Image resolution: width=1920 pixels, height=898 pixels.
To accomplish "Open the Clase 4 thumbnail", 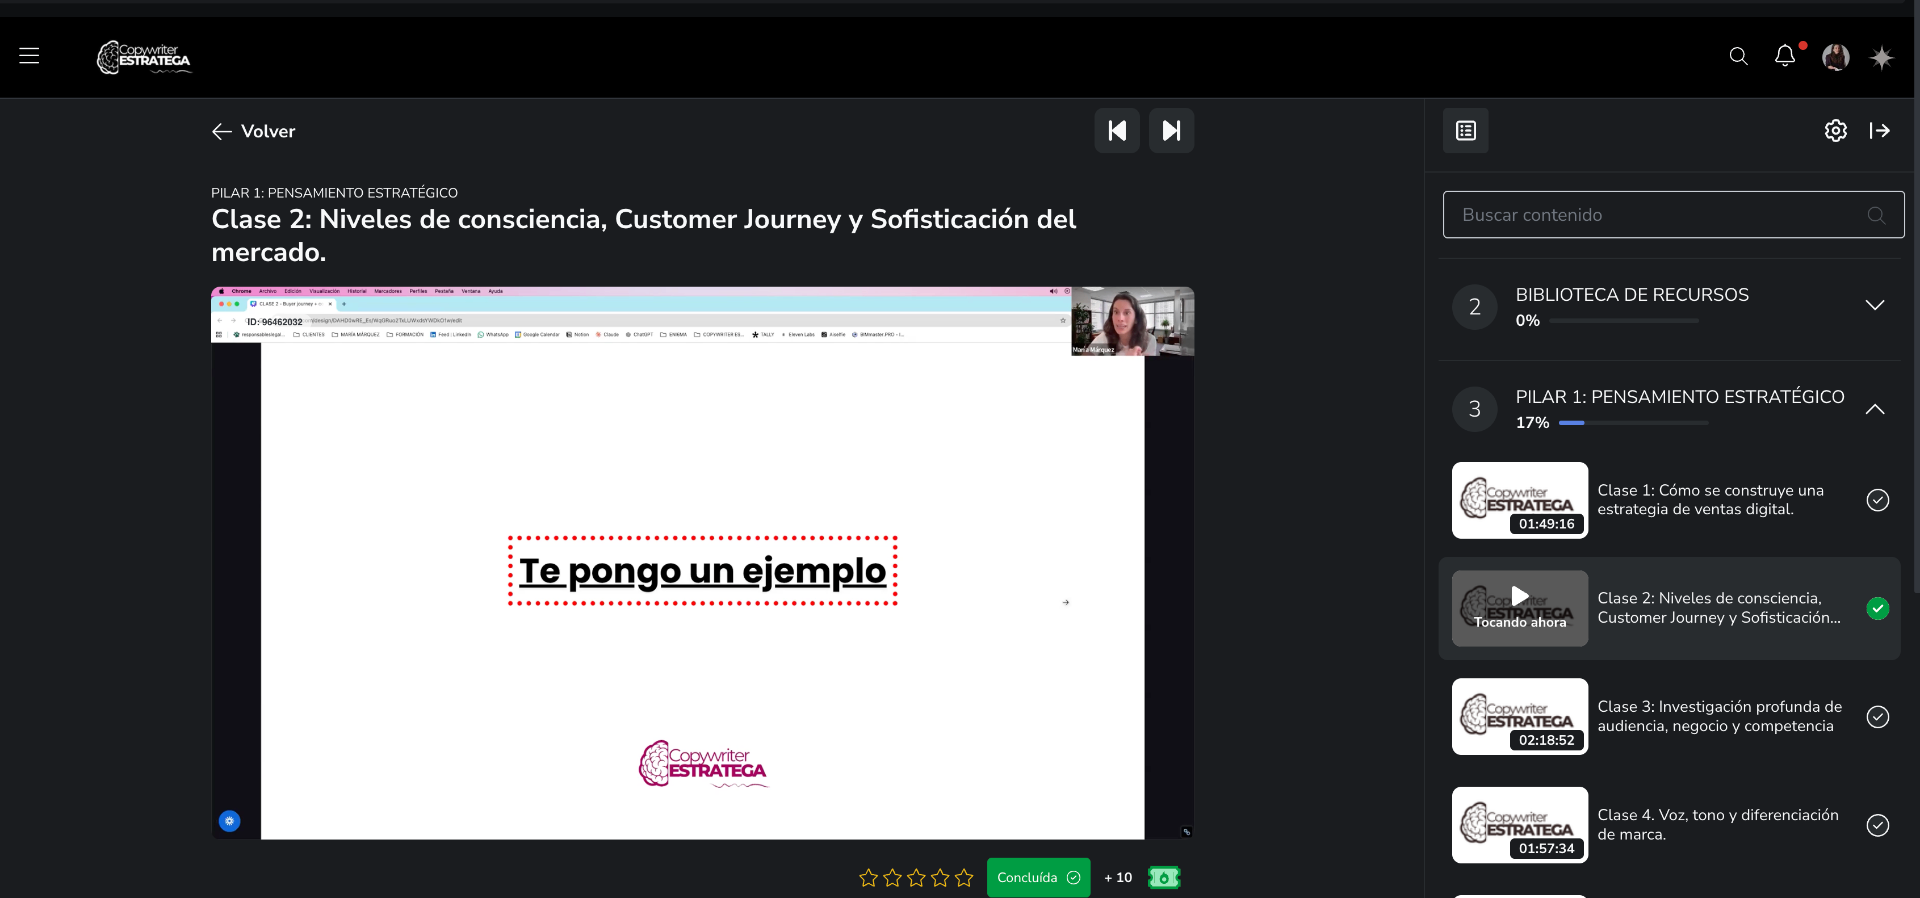I will (x=1519, y=825).
